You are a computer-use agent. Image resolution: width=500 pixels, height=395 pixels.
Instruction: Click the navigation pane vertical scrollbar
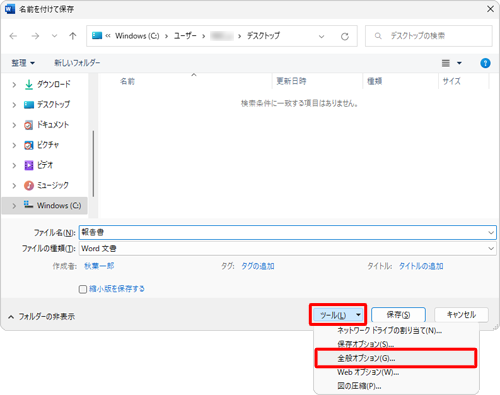[93, 163]
